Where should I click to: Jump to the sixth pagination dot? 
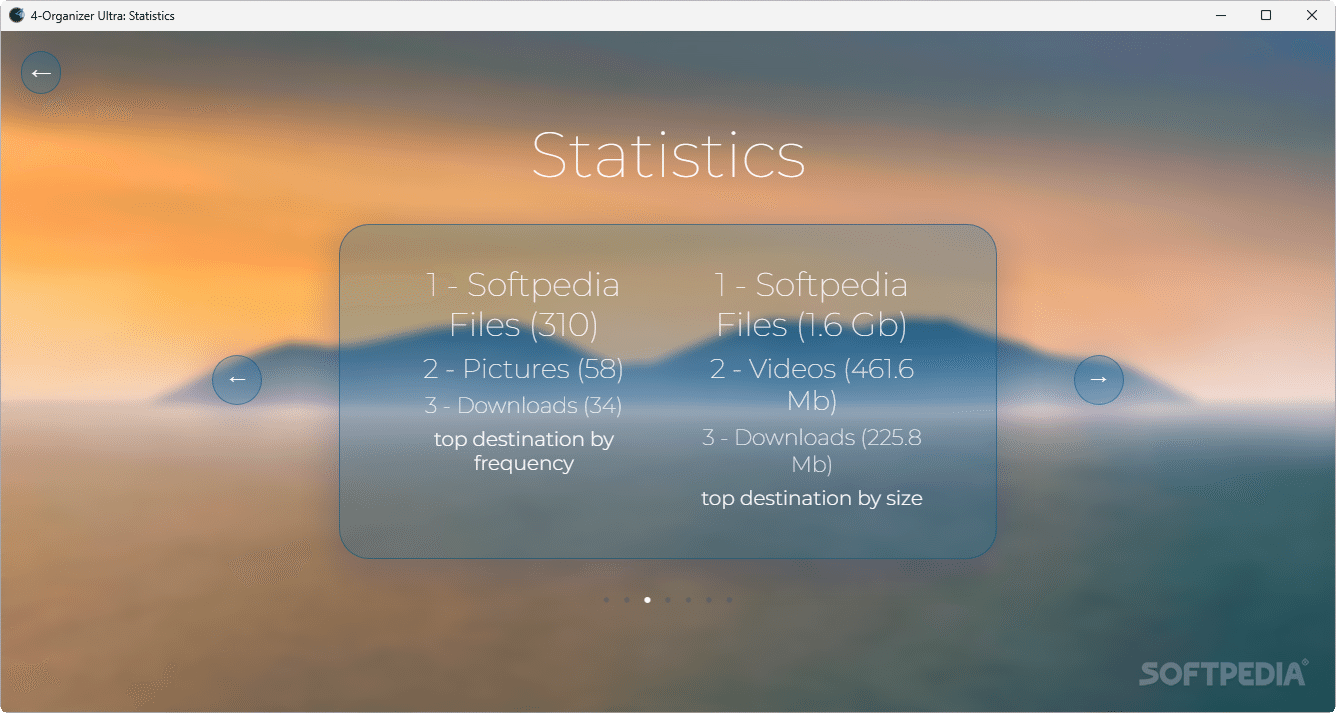(709, 600)
